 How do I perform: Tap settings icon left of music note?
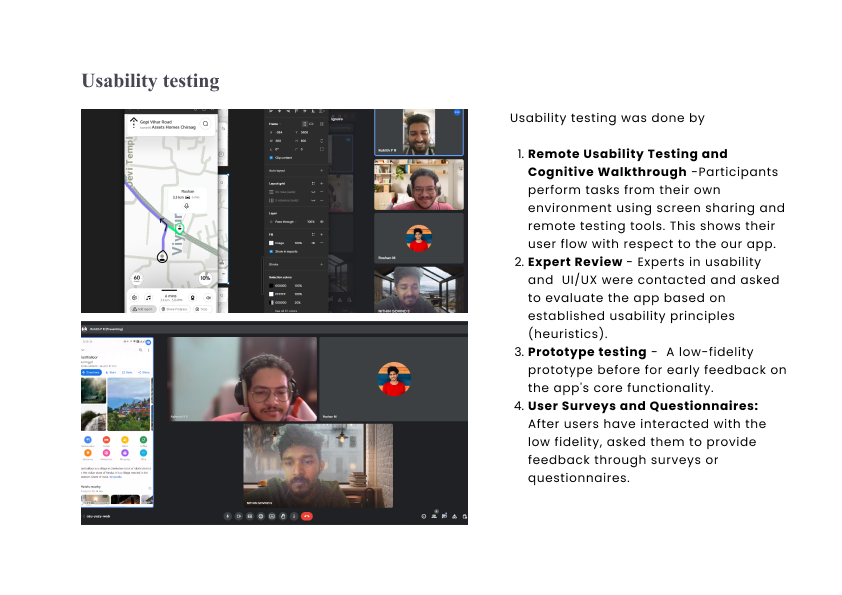(134, 298)
